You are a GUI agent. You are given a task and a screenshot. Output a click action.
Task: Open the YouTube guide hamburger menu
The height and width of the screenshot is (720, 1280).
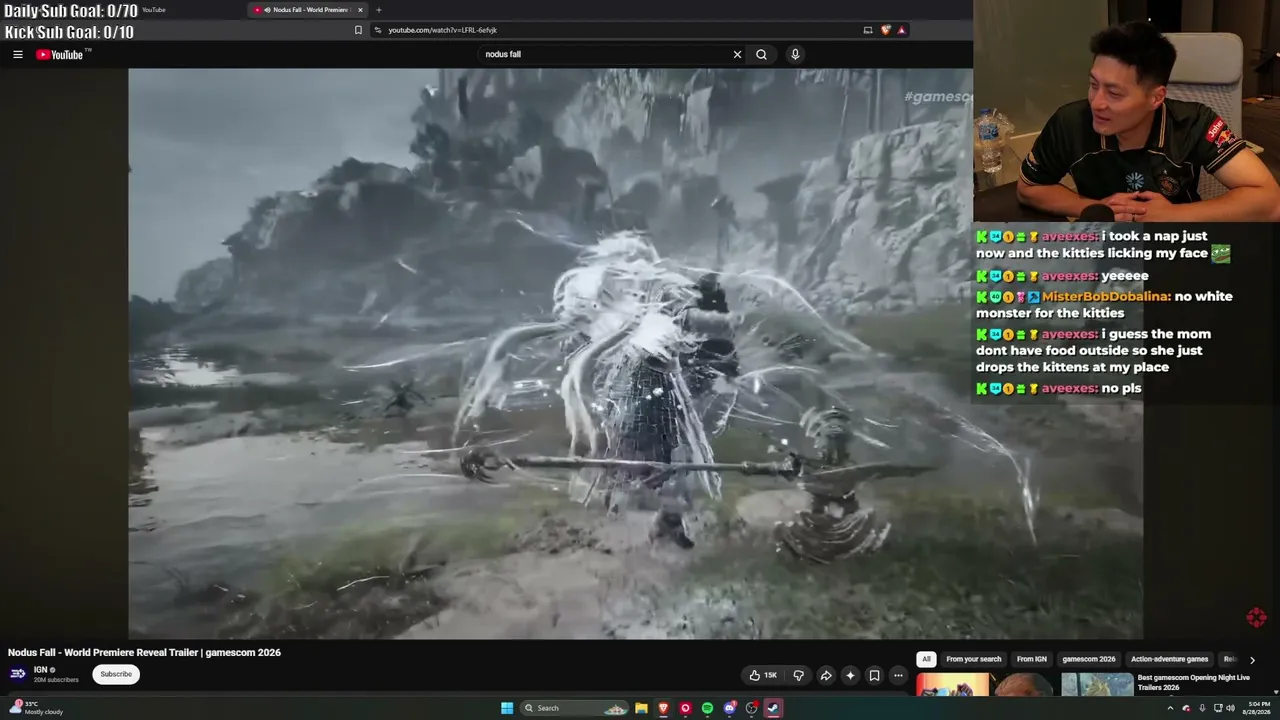17,55
